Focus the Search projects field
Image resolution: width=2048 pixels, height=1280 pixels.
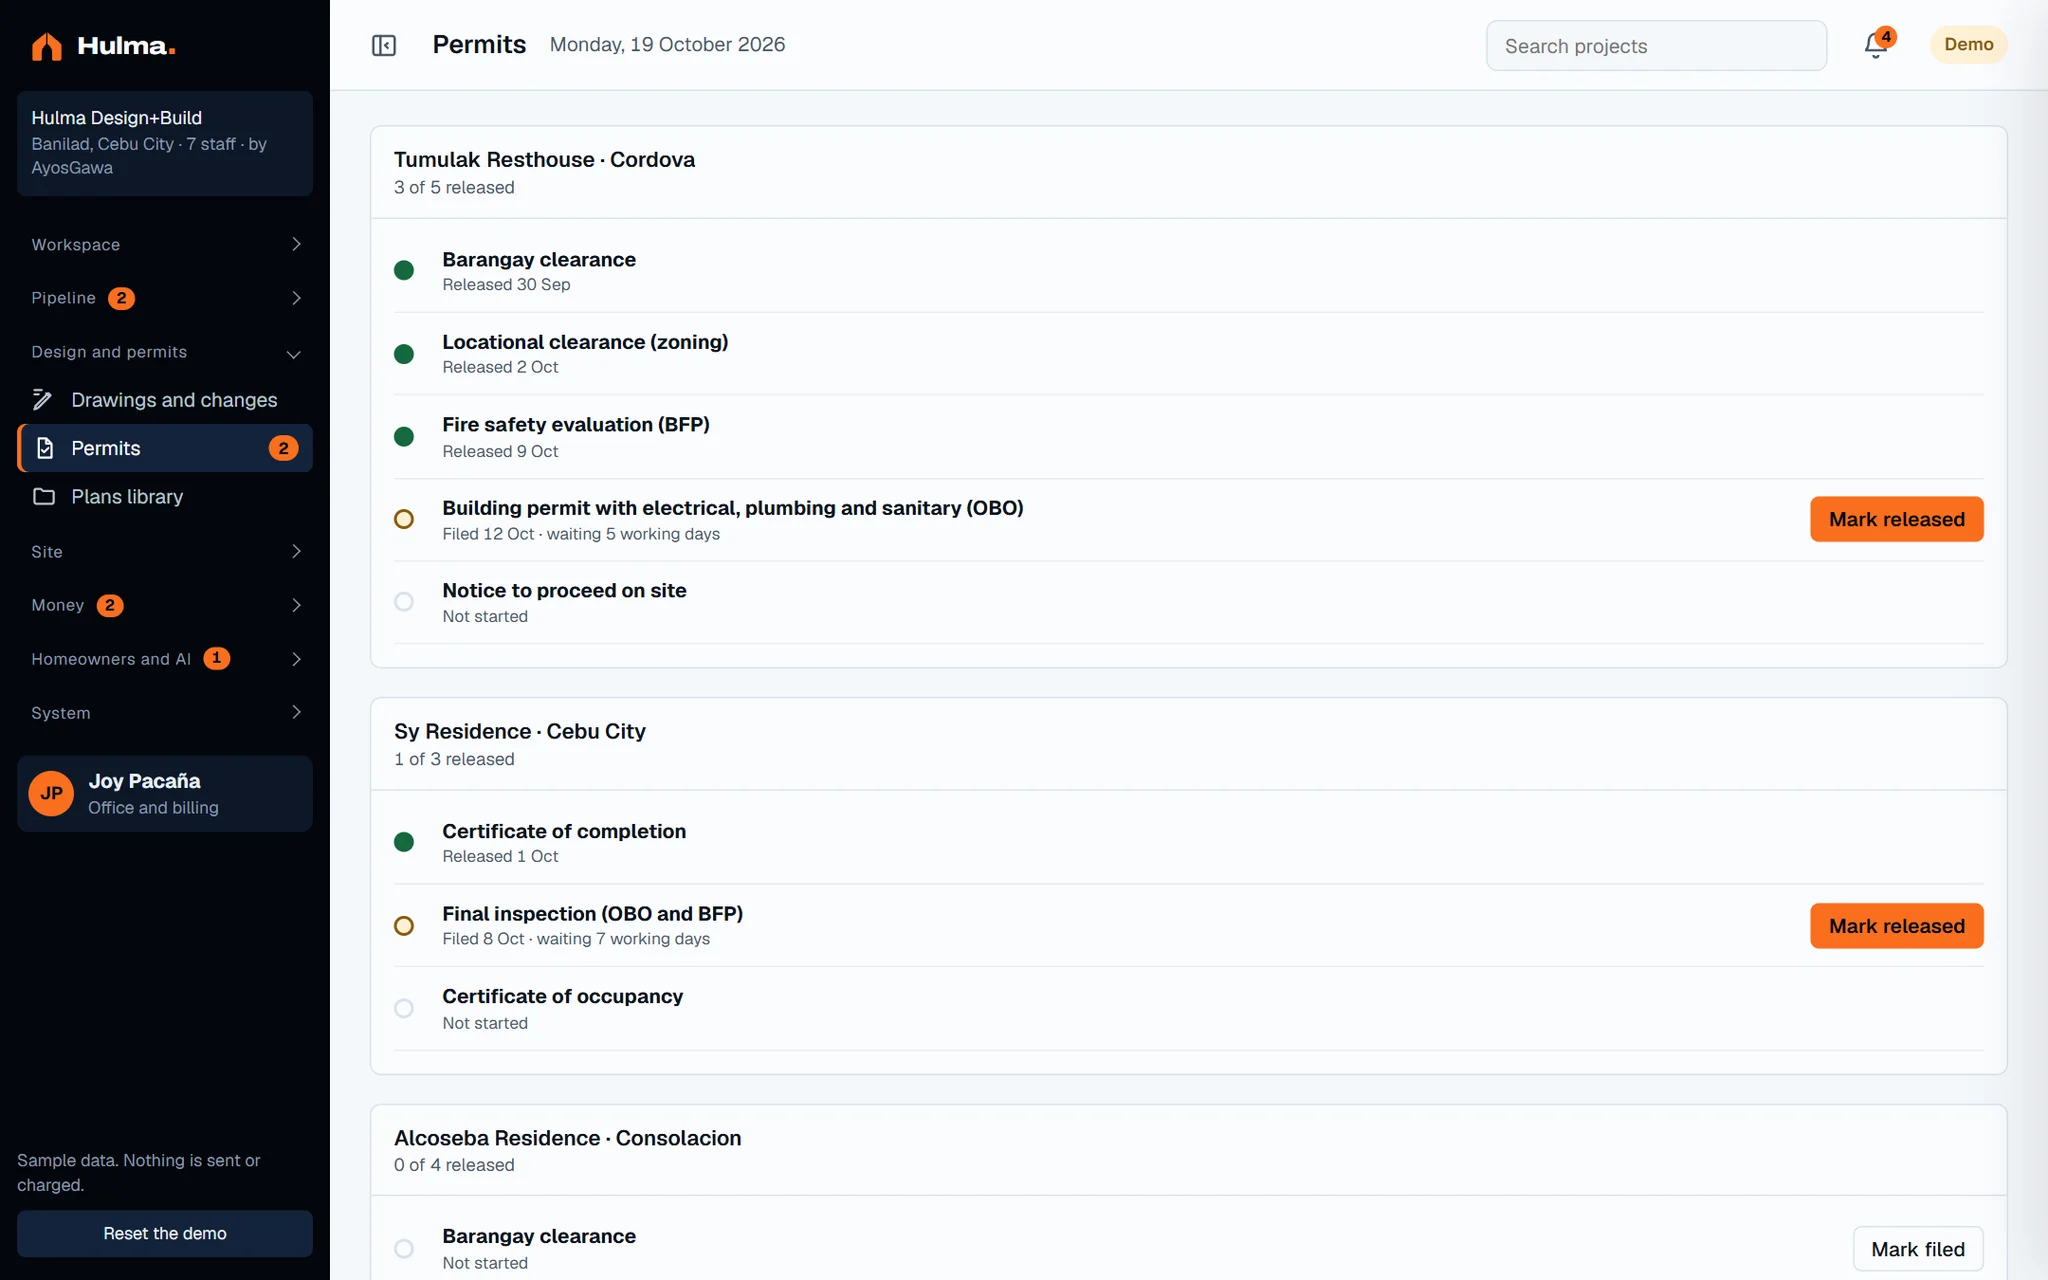(1656, 46)
